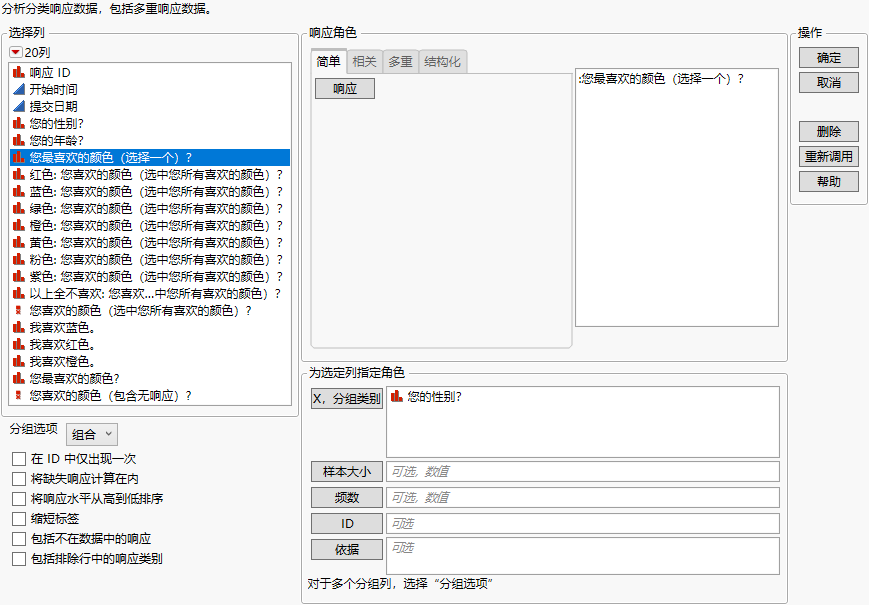Click the 频数 role button
The image size is (869, 605).
346,497
